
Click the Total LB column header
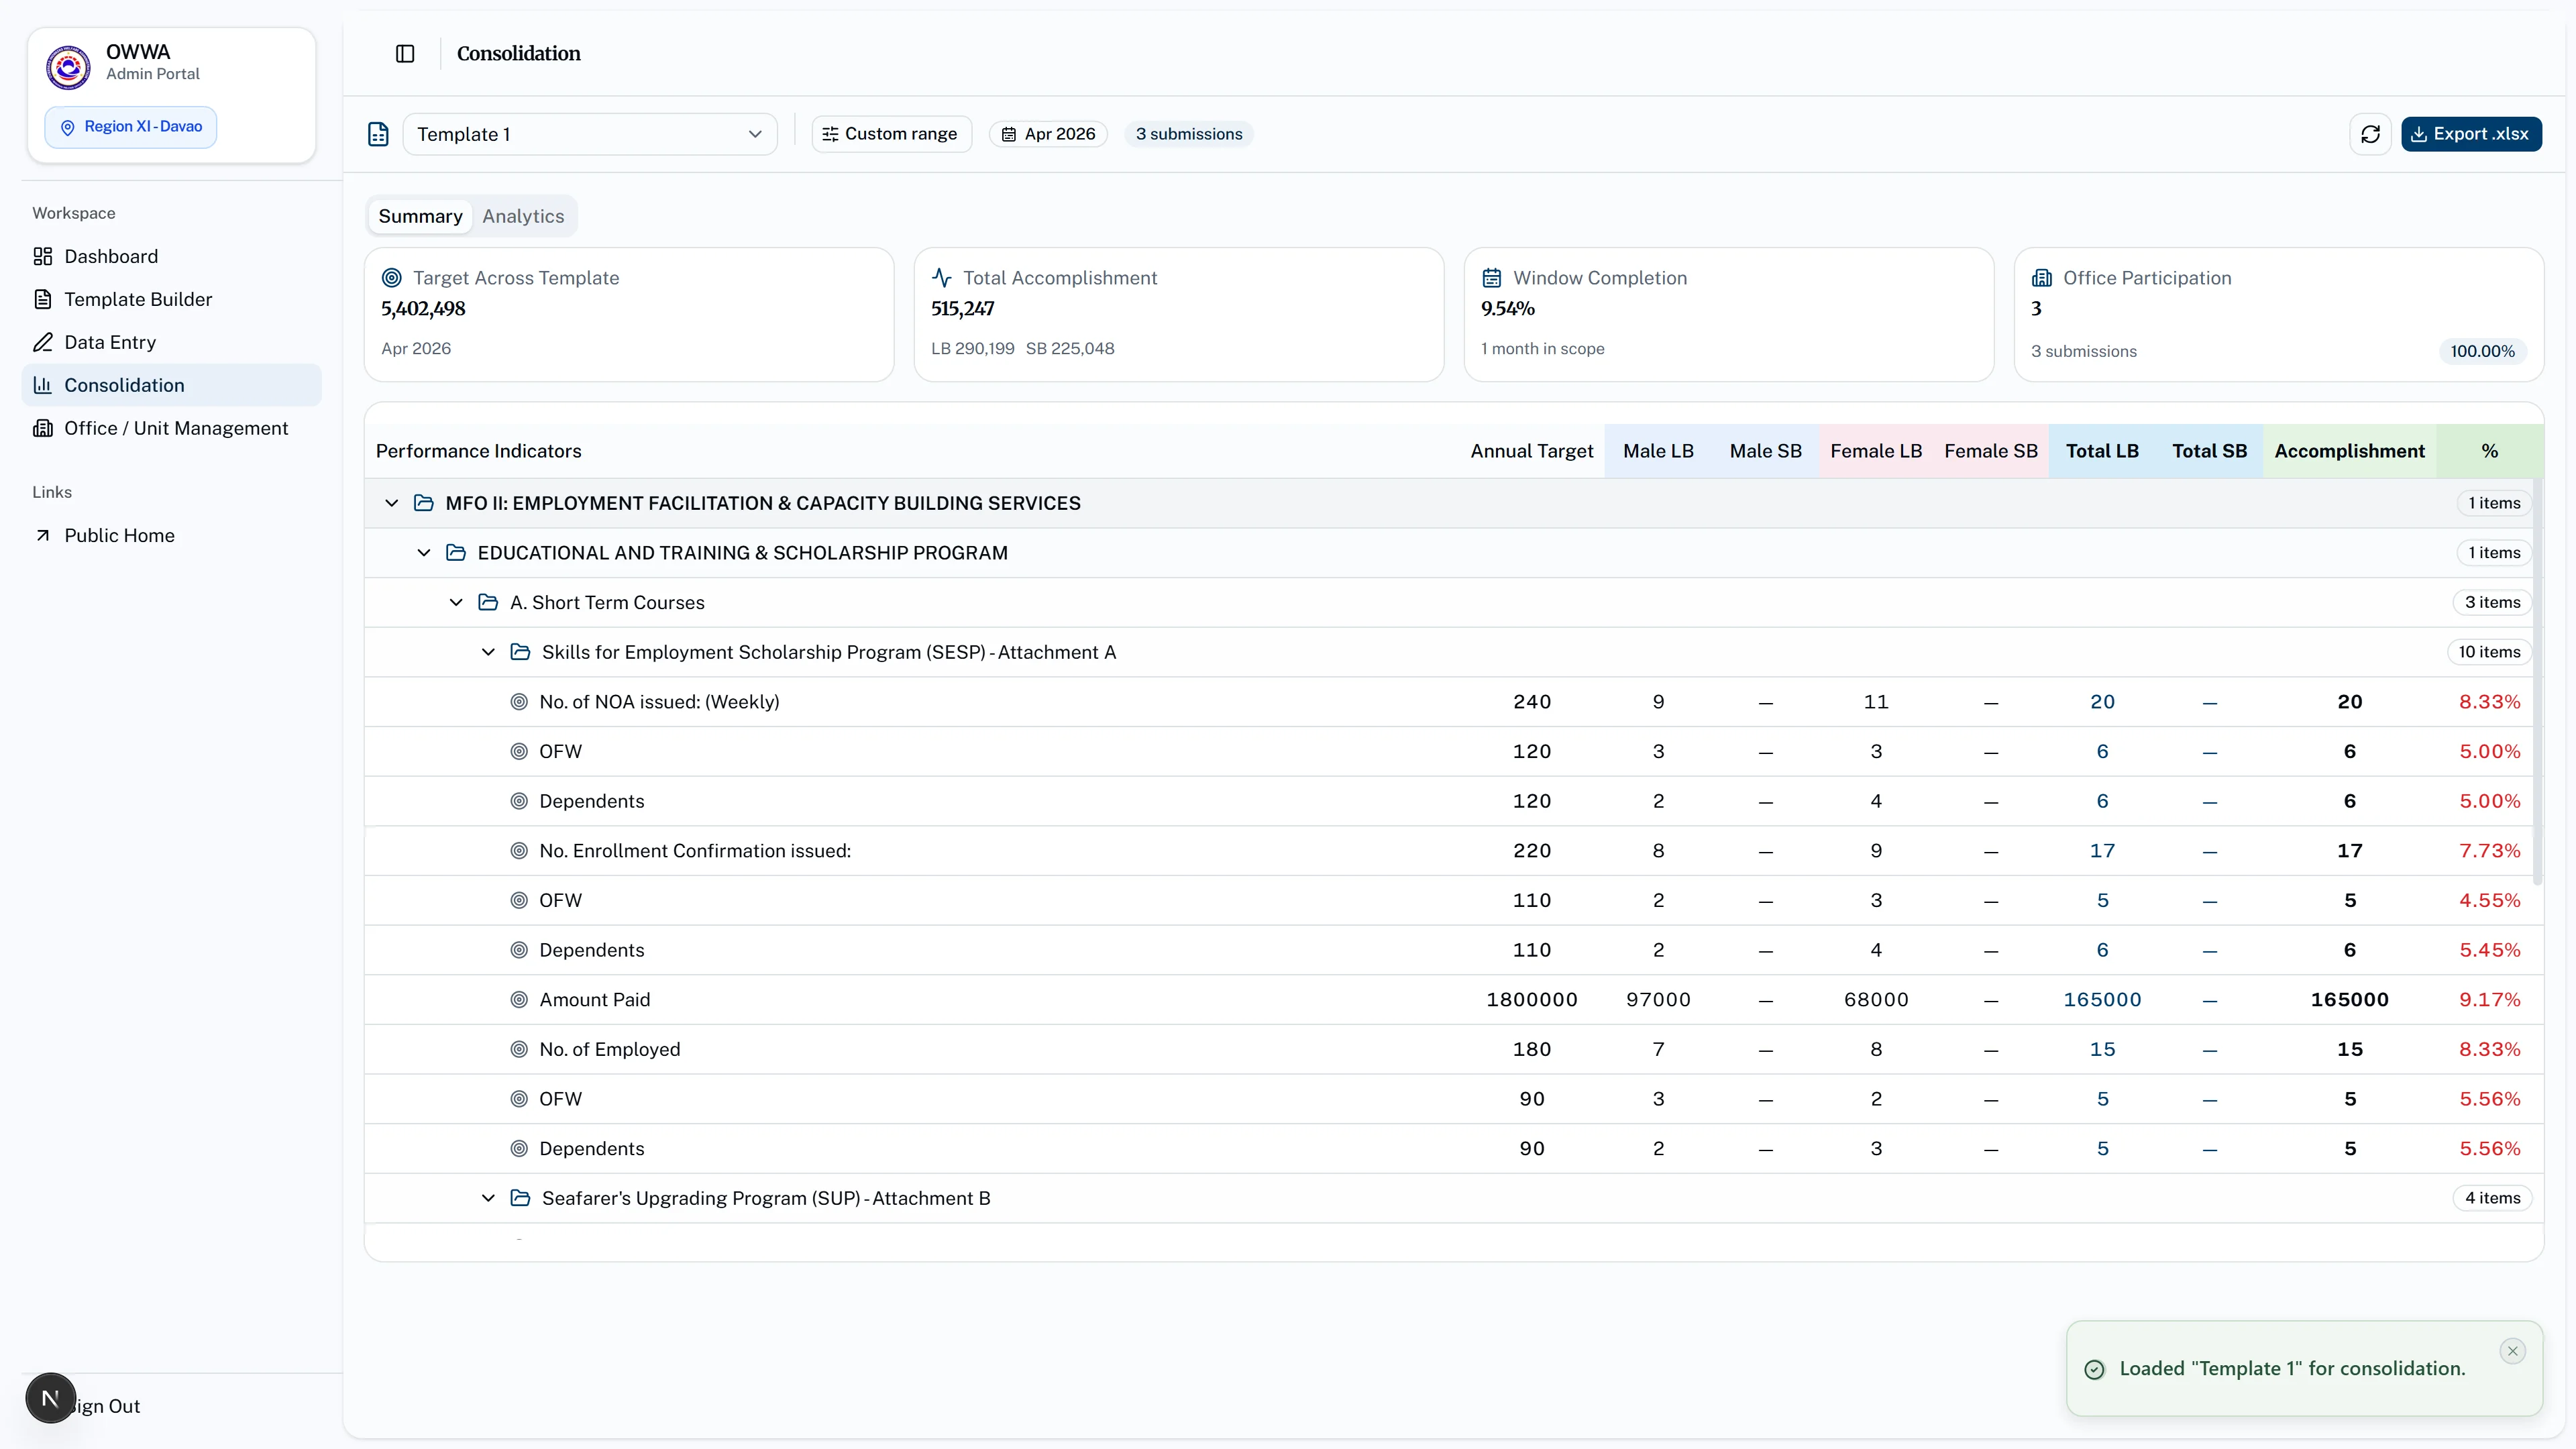click(2102, 451)
